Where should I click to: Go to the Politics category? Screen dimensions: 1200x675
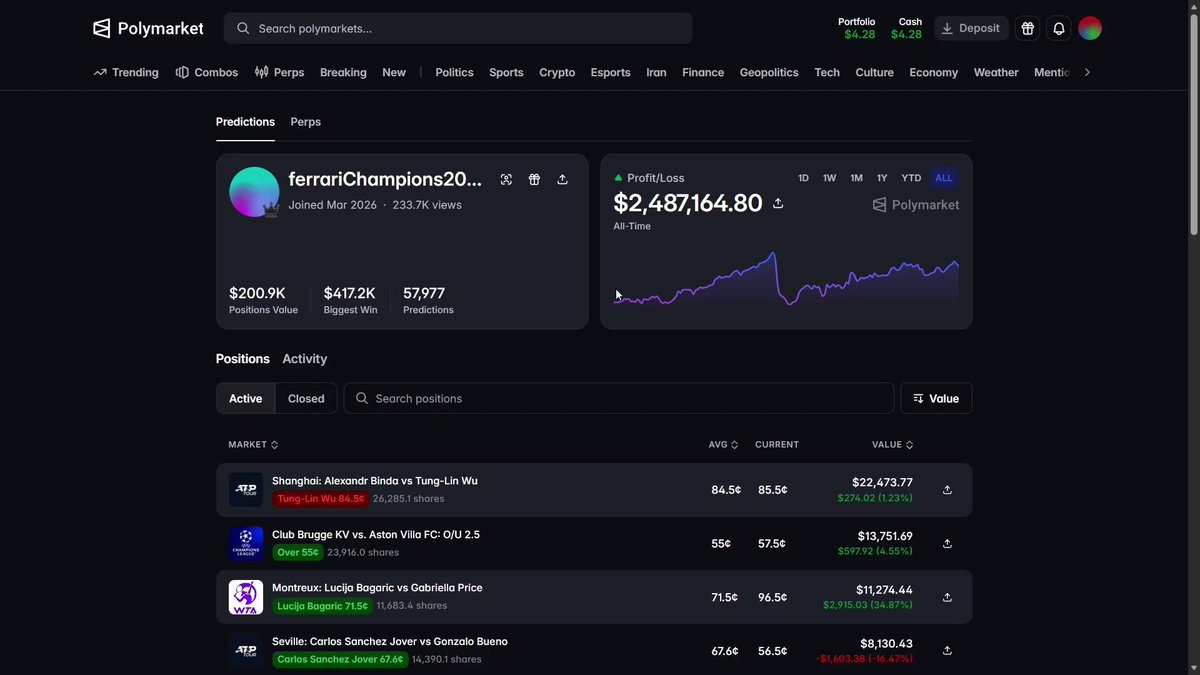coord(454,72)
